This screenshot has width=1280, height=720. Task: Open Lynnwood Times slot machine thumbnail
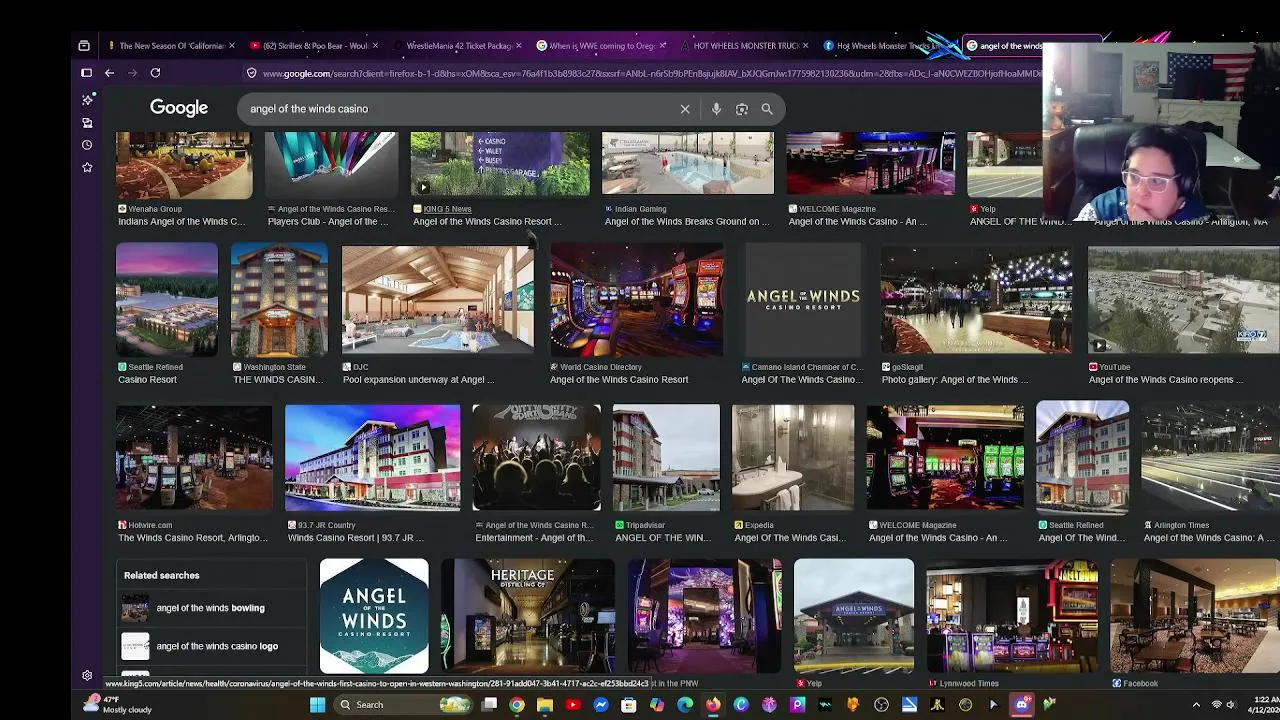pos(1012,616)
